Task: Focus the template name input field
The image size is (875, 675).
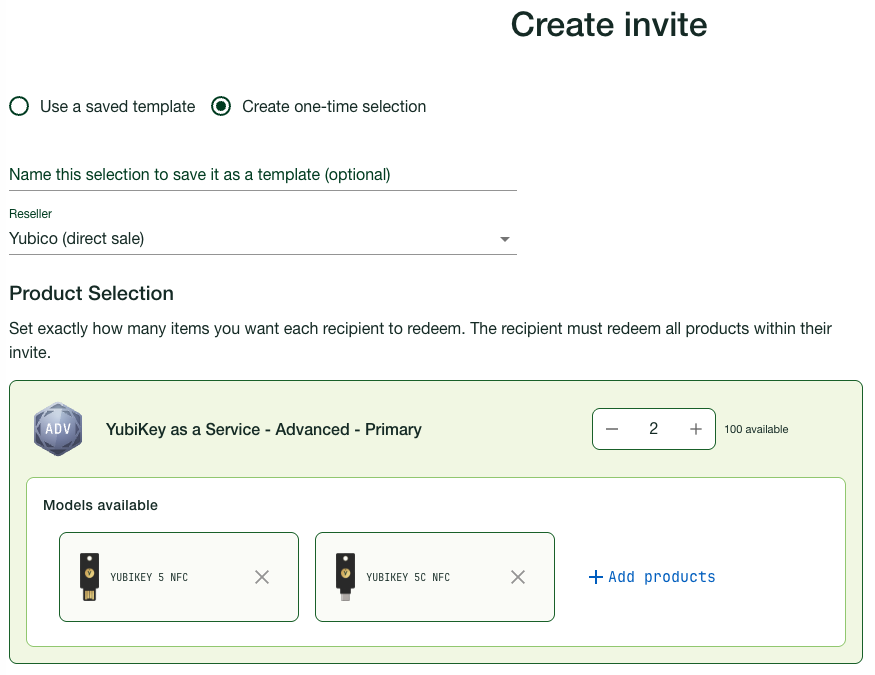Action: pos(262,174)
